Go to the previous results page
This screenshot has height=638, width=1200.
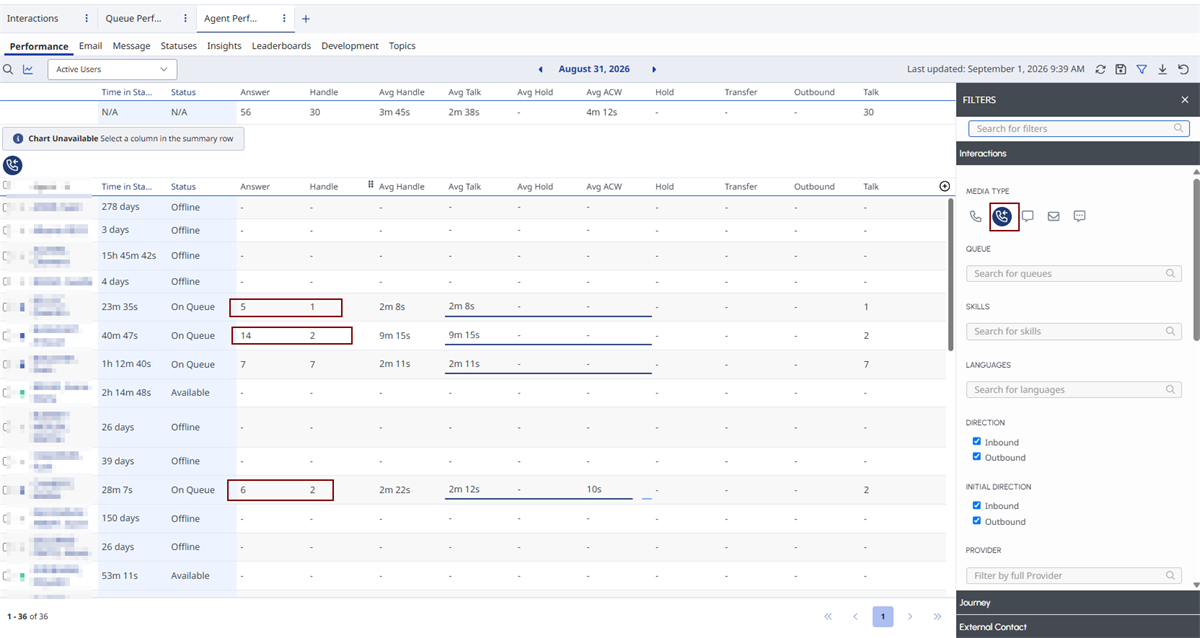tap(856, 617)
